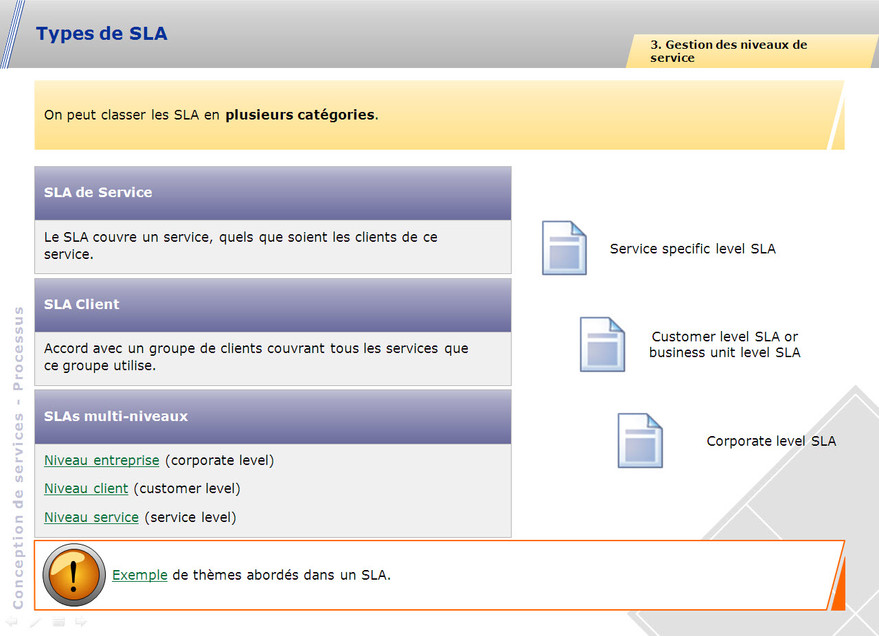Click the orange exclamation warning icon
Image resolution: width=879 pixels, height=636 pixels.
(74, 575)
